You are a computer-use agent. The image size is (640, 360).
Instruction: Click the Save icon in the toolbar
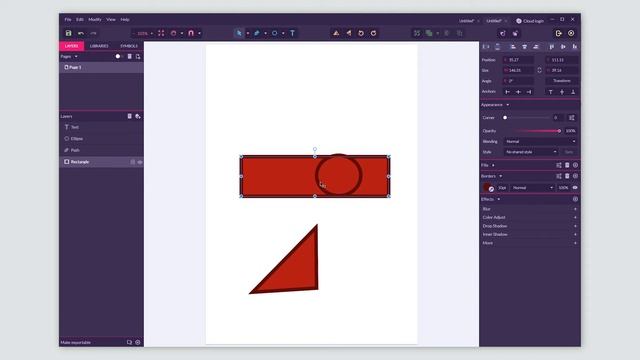(68, 33)
